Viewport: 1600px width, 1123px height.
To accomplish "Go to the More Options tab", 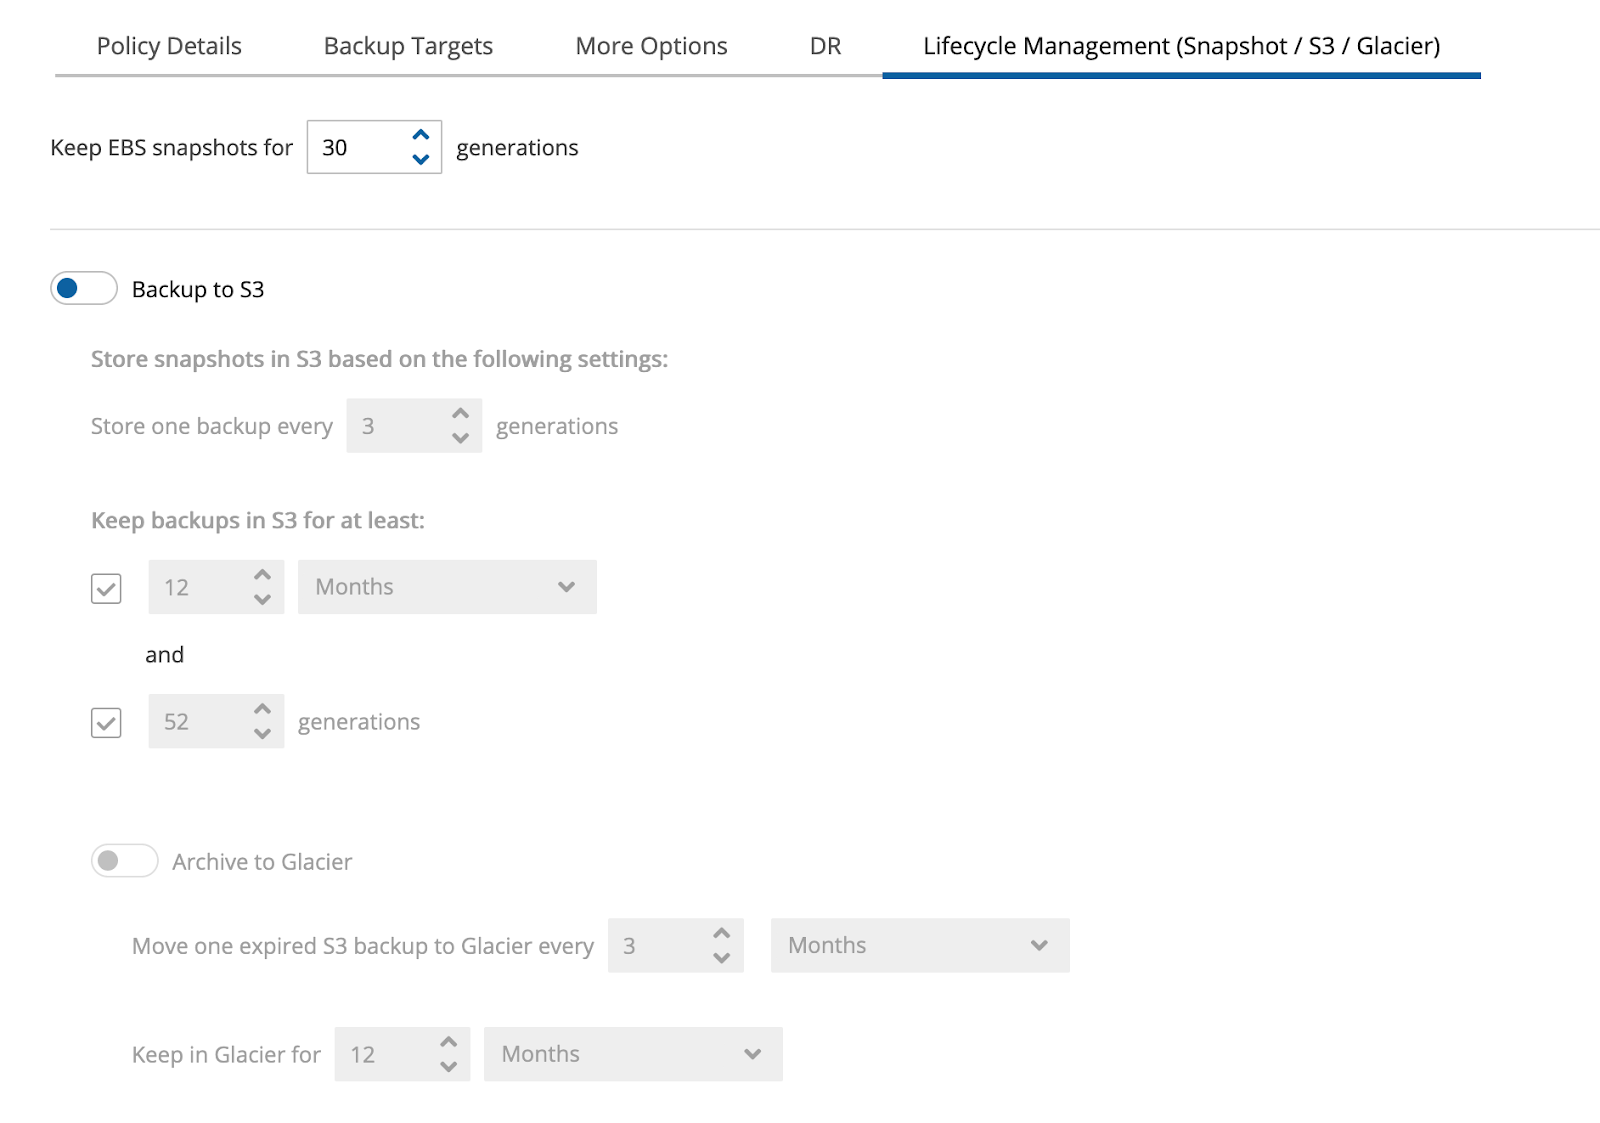I will (651, 46).
